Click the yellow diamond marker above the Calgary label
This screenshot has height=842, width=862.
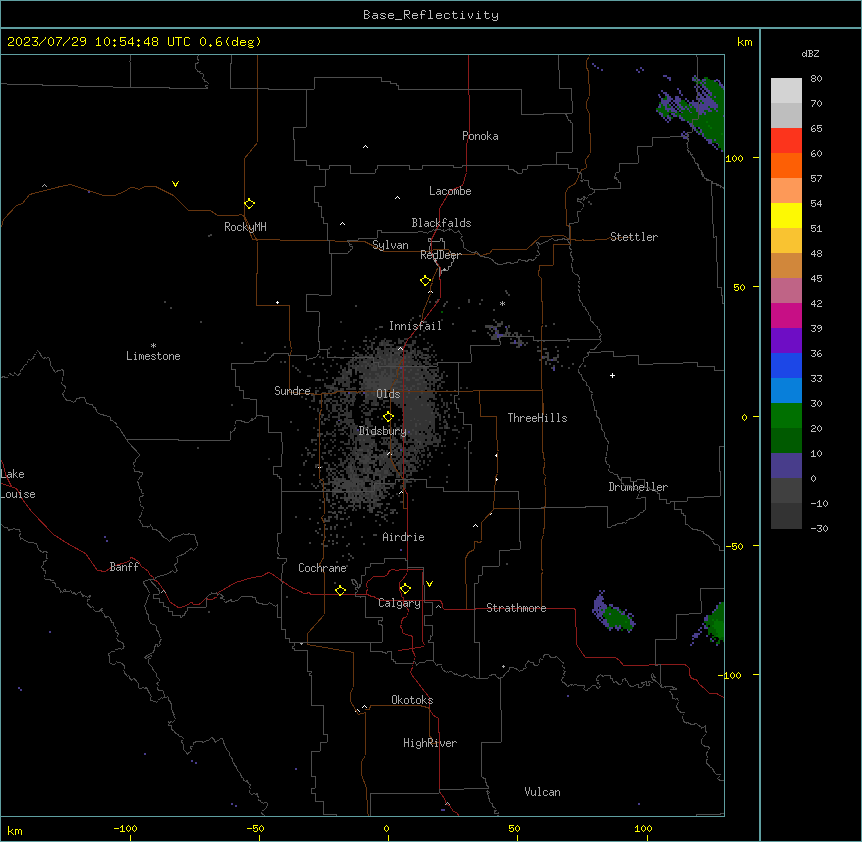coord(406,589)
